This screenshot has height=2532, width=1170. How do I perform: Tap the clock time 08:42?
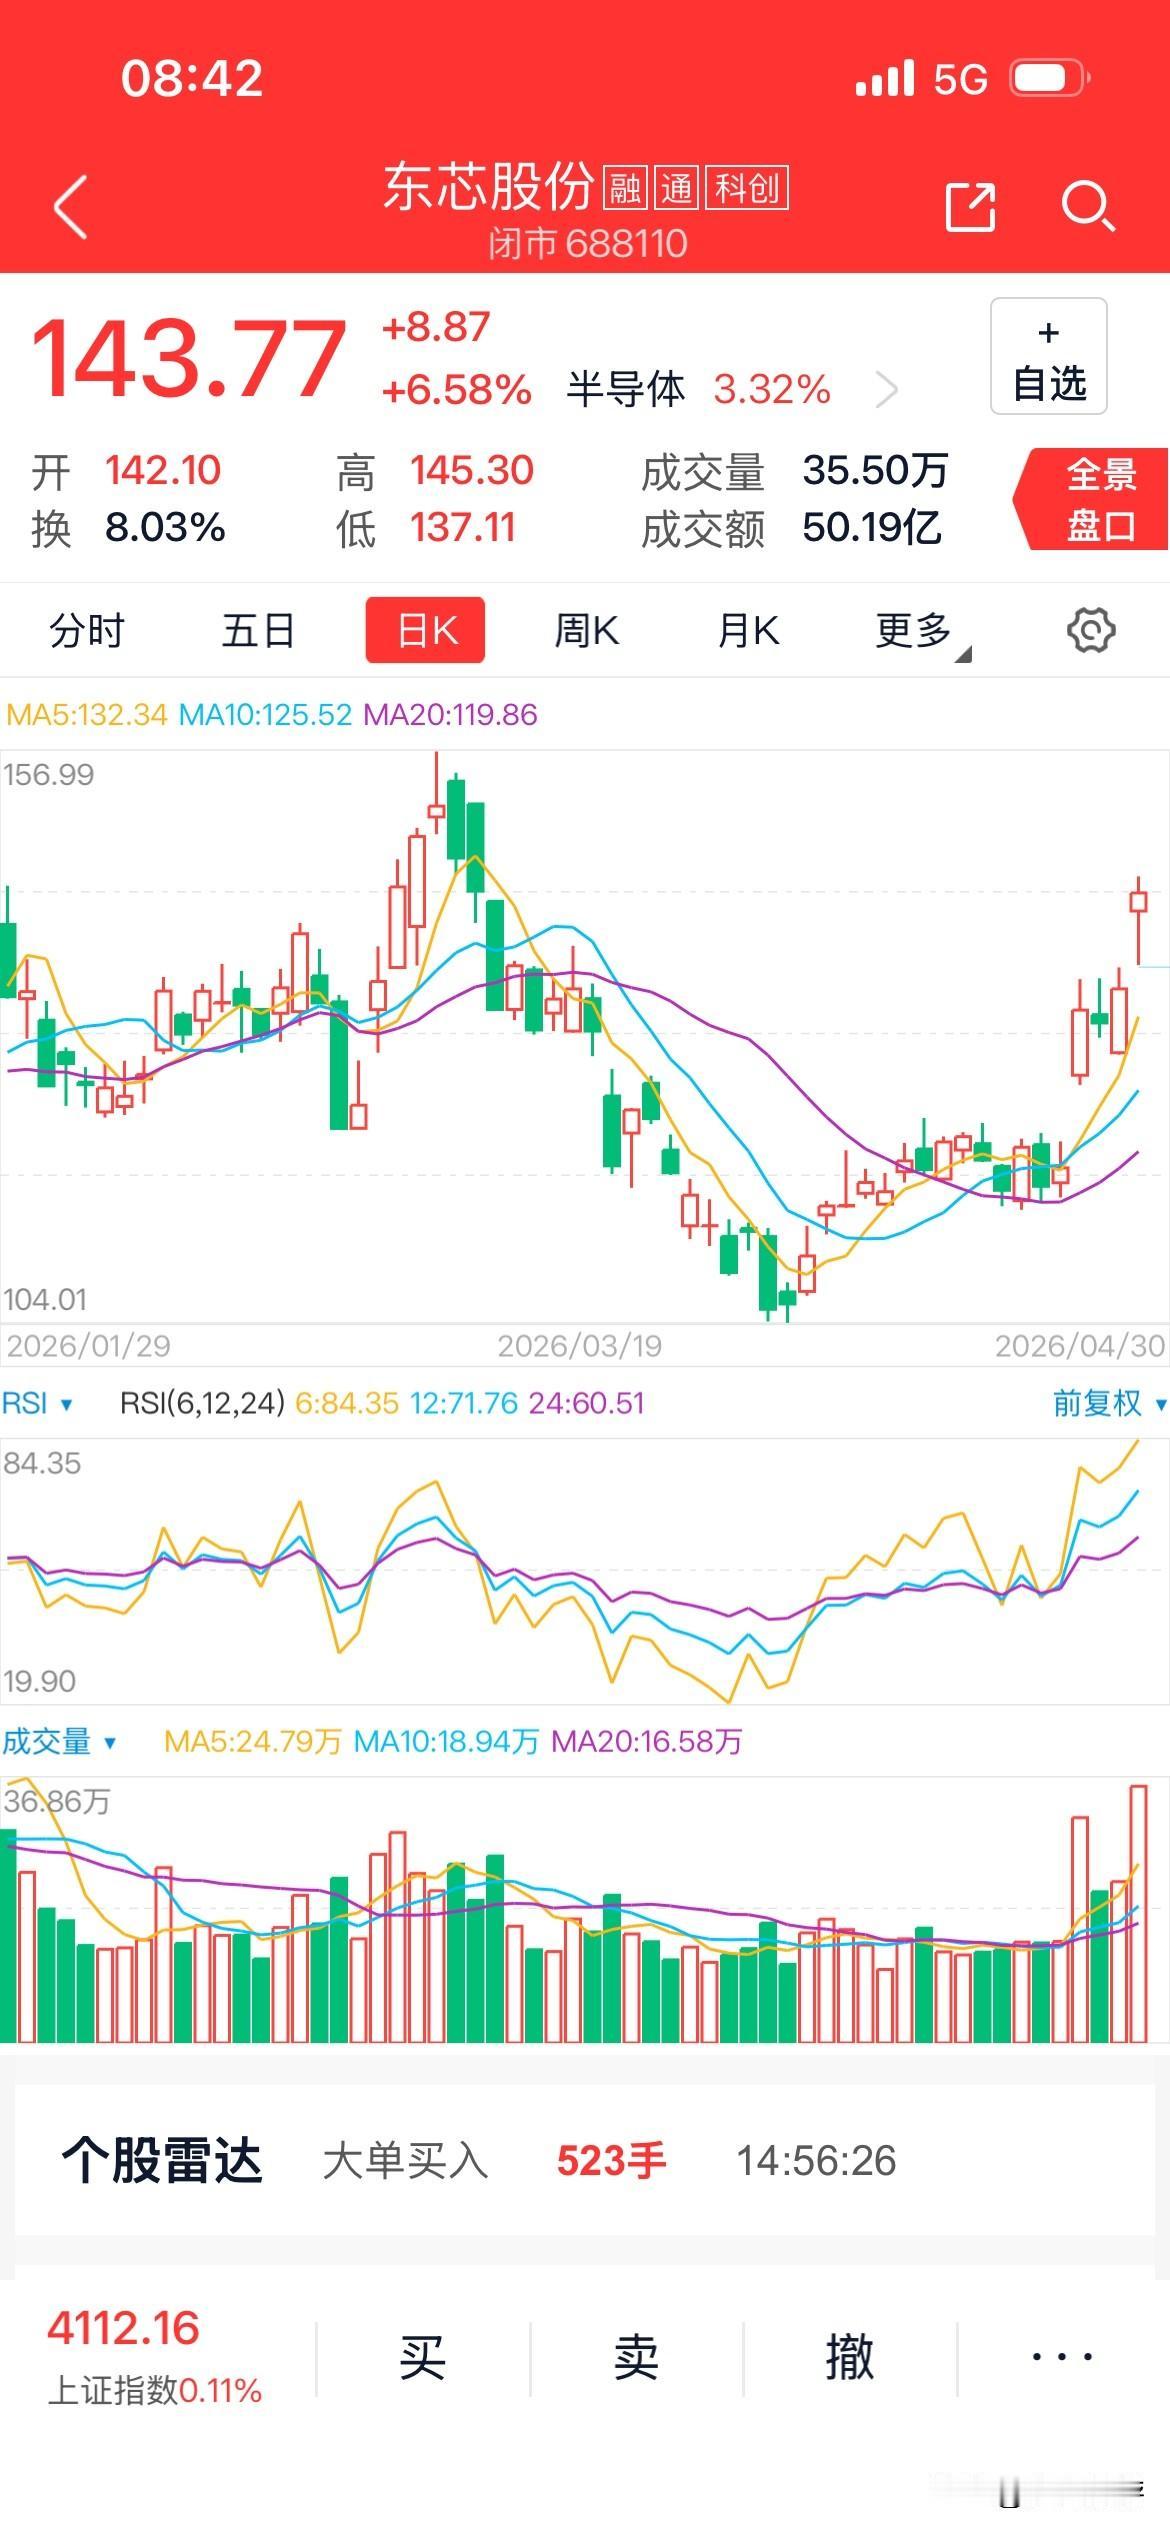tap(192, 78)
